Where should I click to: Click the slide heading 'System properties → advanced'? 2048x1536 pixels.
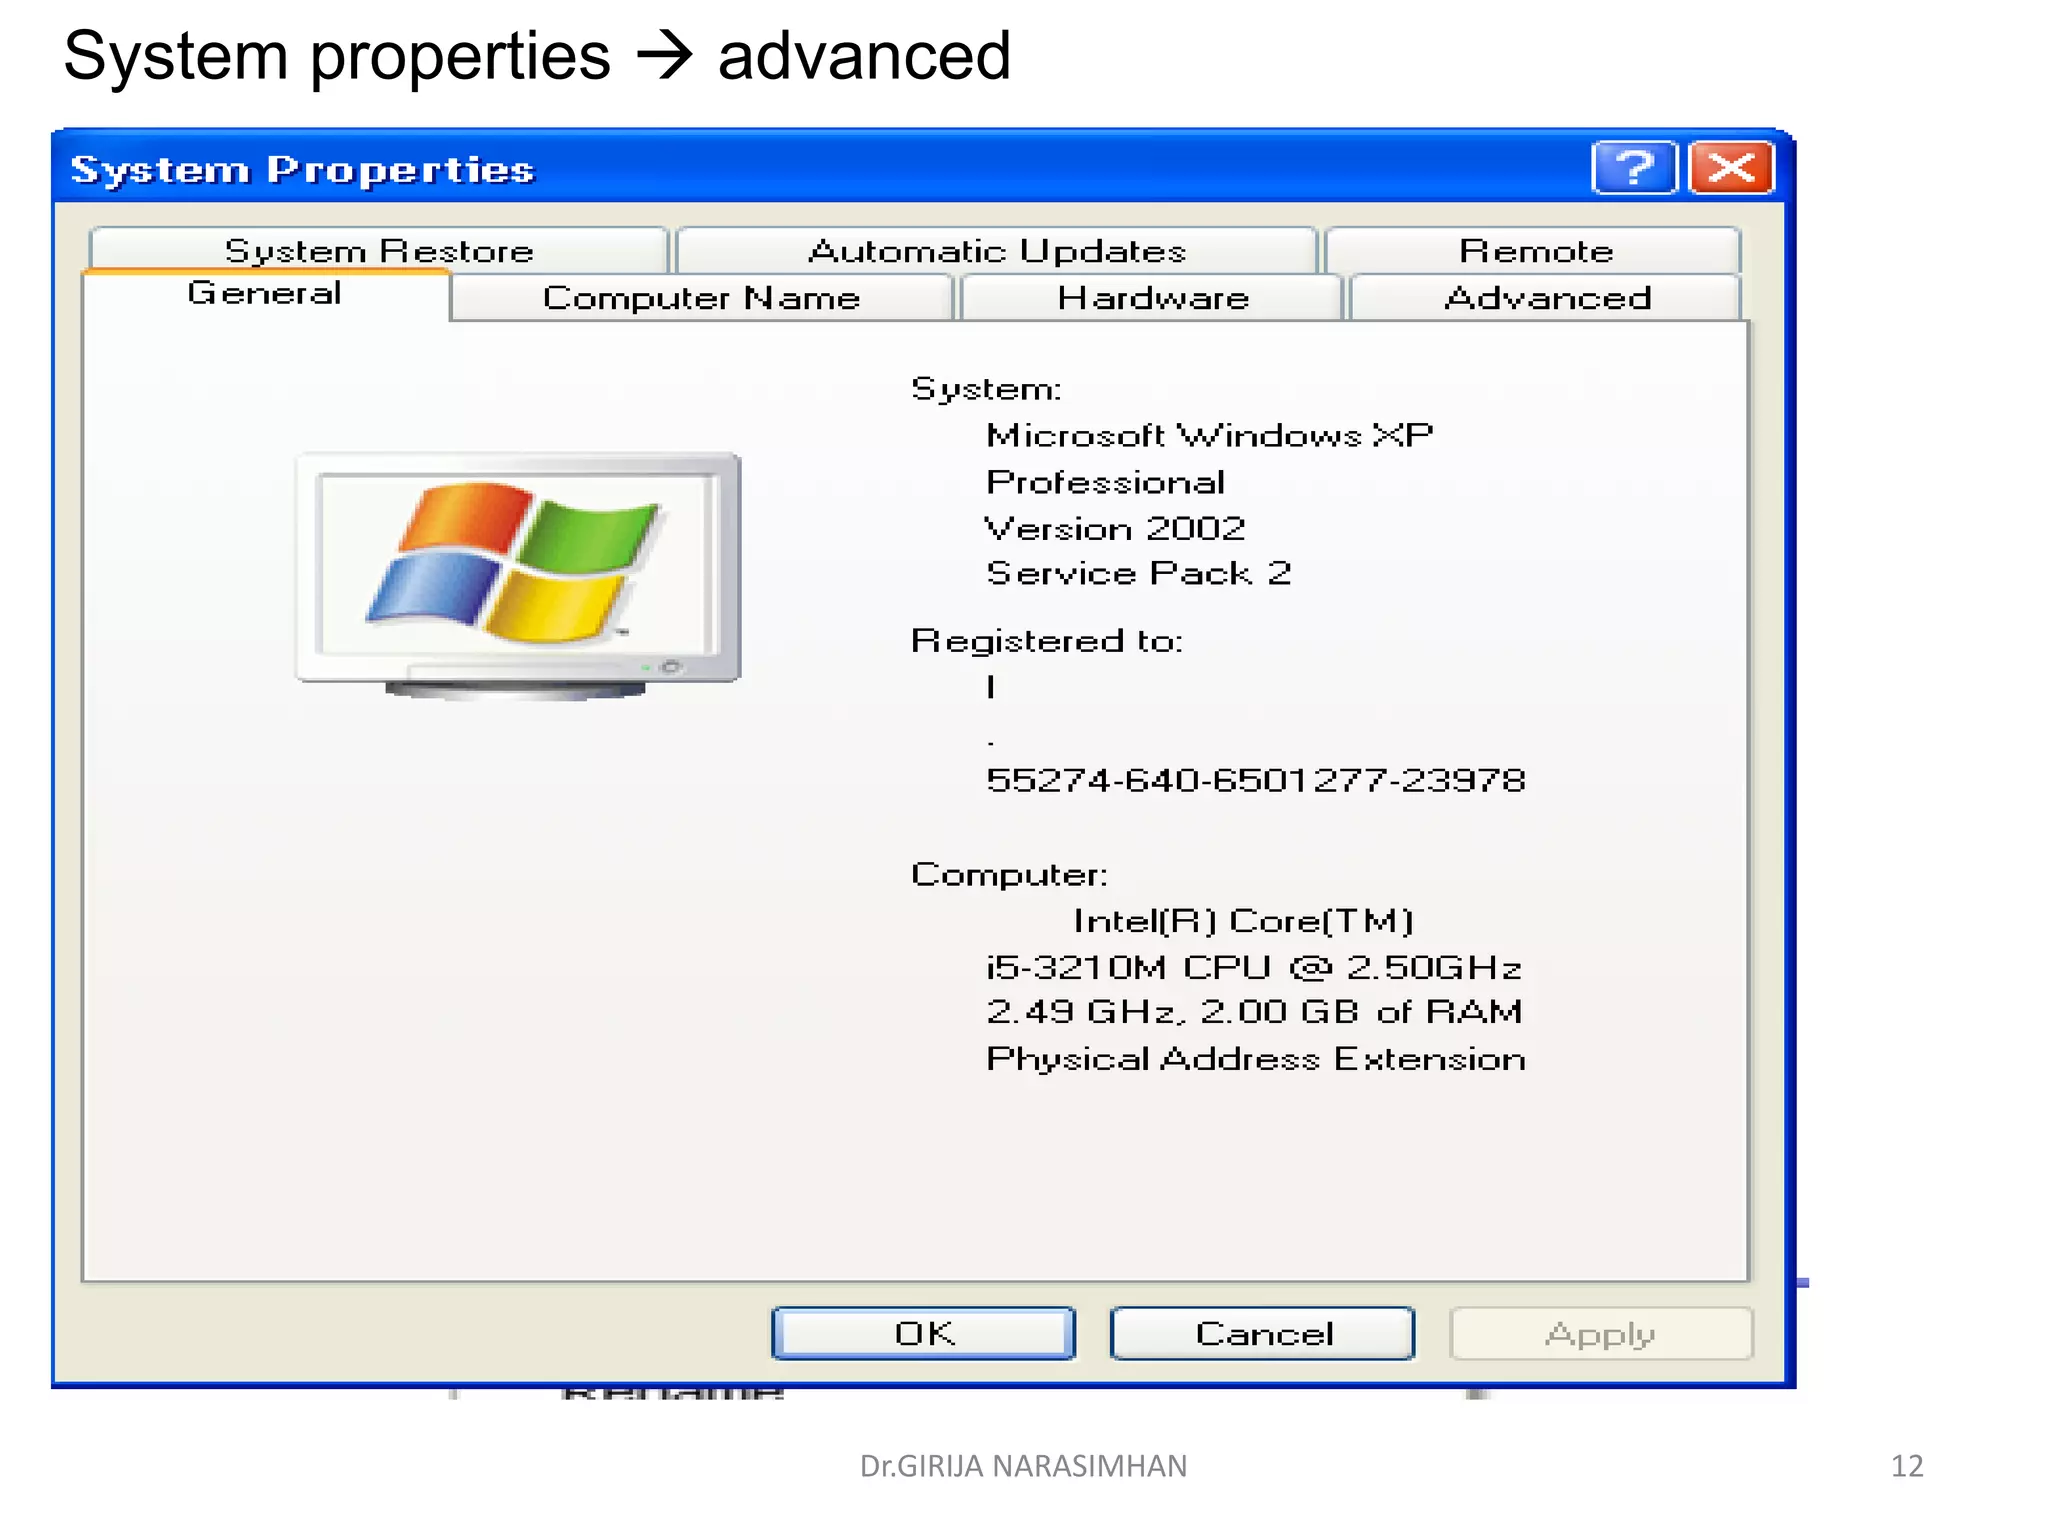[x=538, y=56]
